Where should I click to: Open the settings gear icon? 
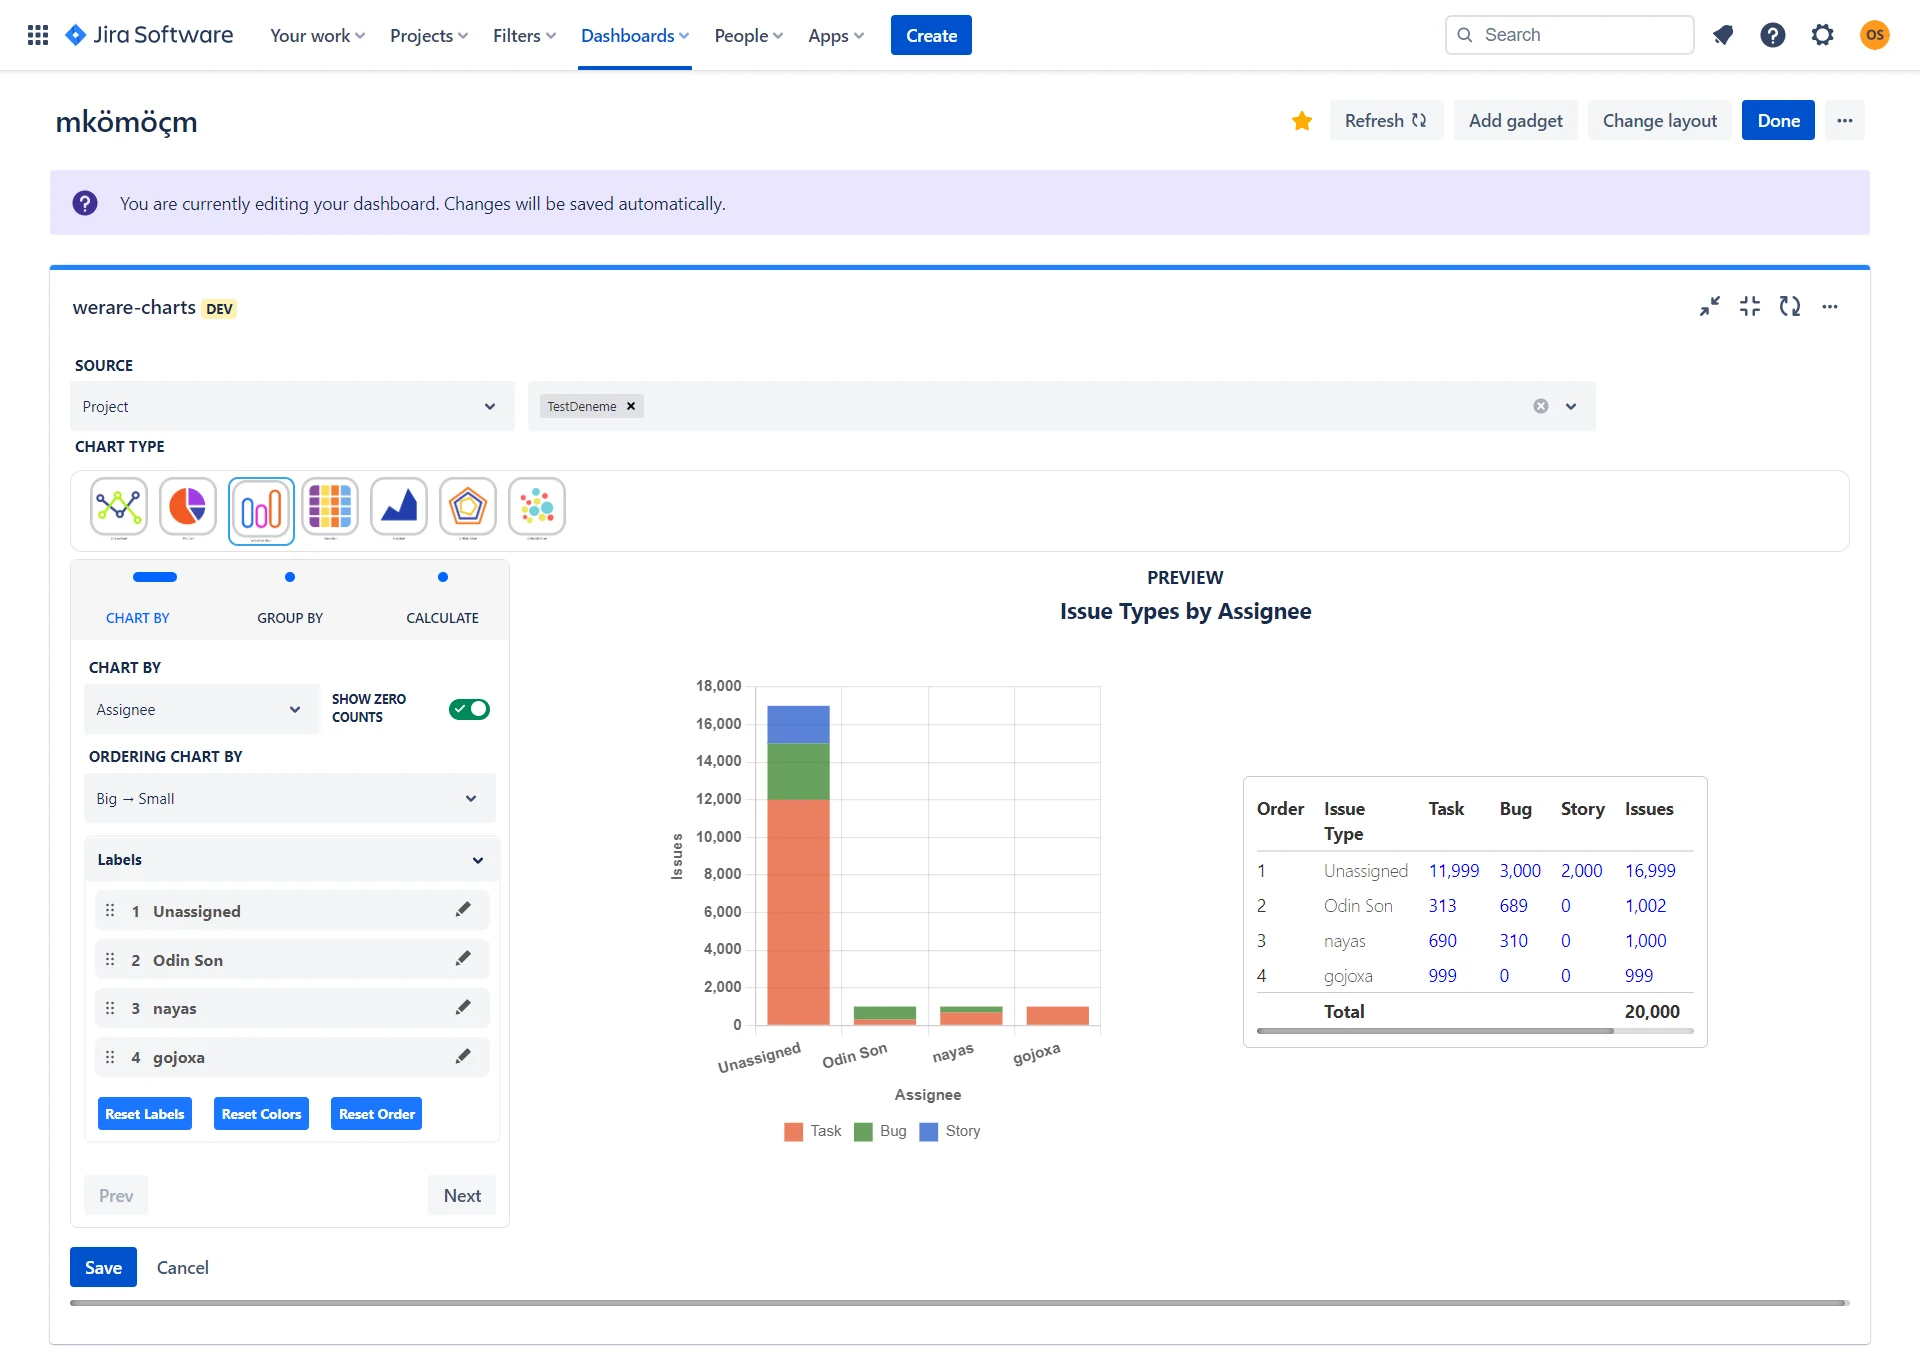pyautogui.click(x=1822, y=35)
